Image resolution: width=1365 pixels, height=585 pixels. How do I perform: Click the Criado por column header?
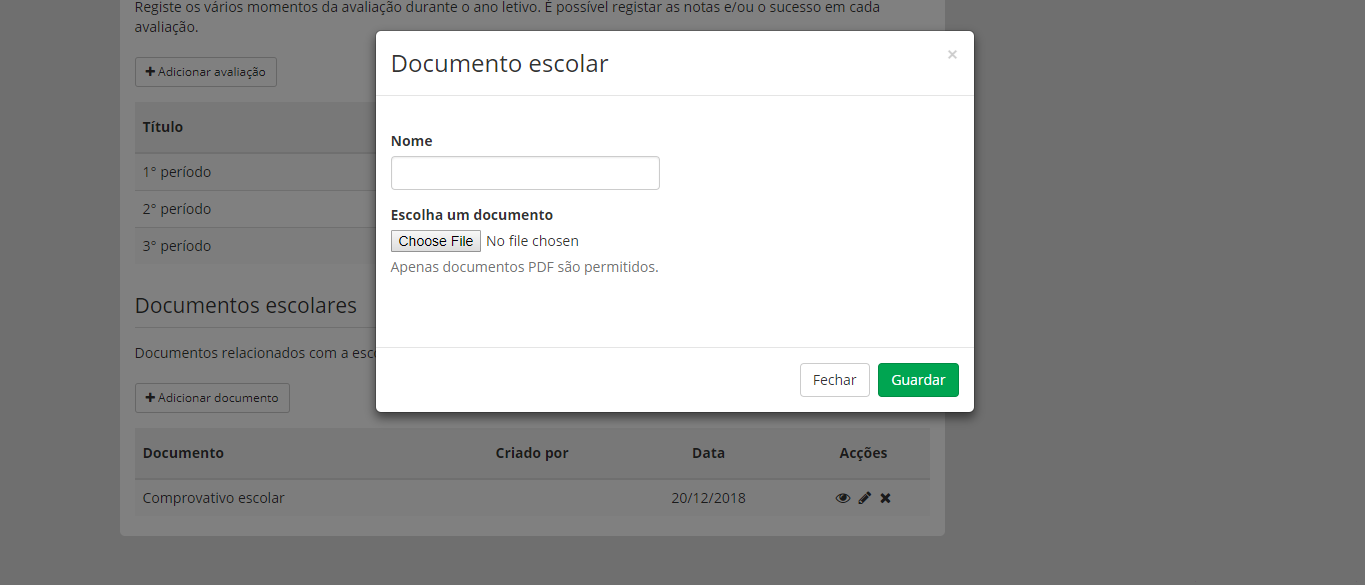pyautogui.click(x=532, y=453)
